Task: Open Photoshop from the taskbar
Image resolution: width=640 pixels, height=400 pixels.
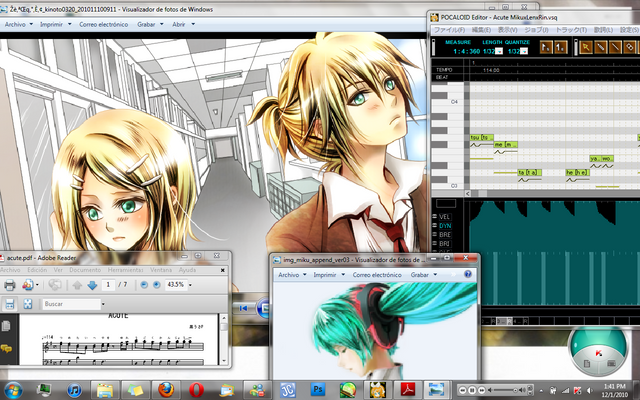Action: 317,390
